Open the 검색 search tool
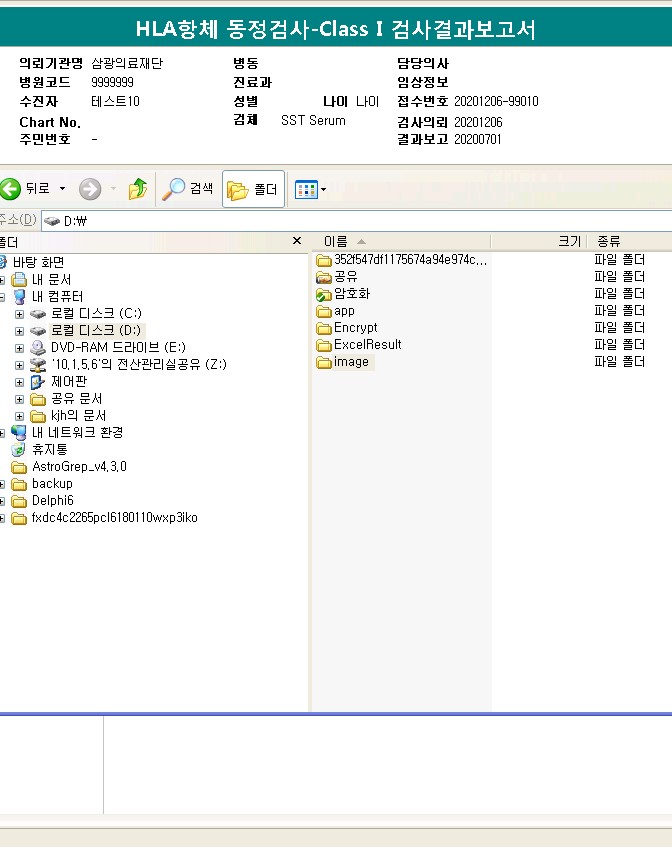Viewport: 672px width, 847px height. (188, 189)
